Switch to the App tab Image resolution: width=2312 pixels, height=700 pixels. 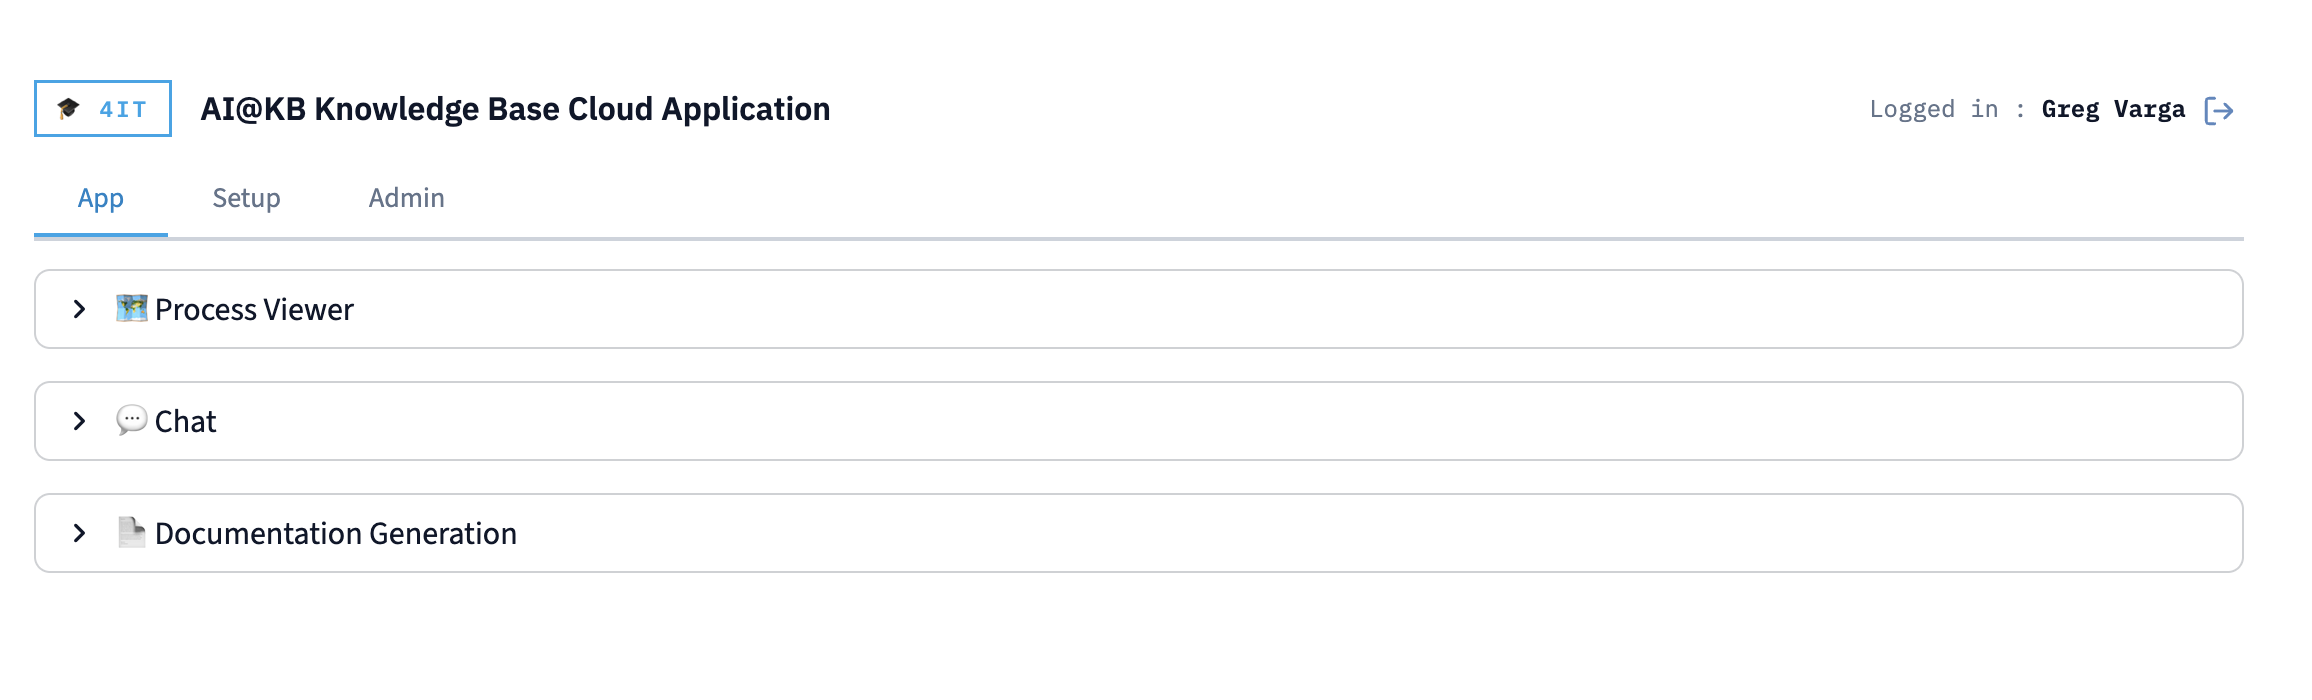101,198
